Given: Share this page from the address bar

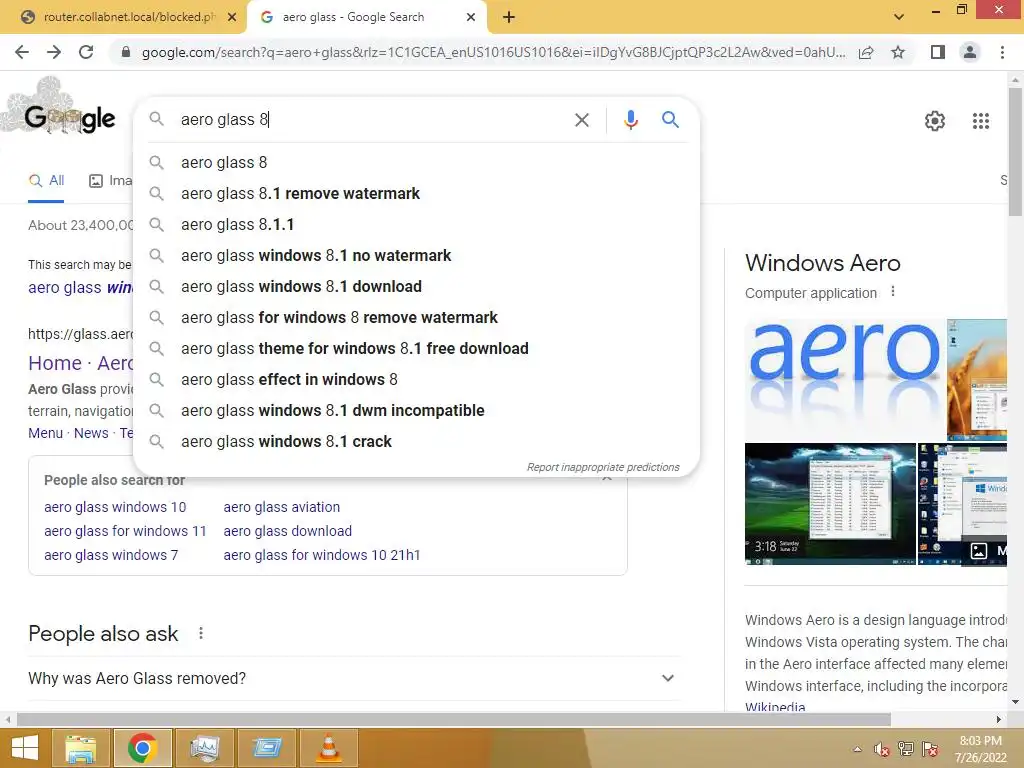Looking at the screenshot, I should pyautogui.click(x=866, y=52).
